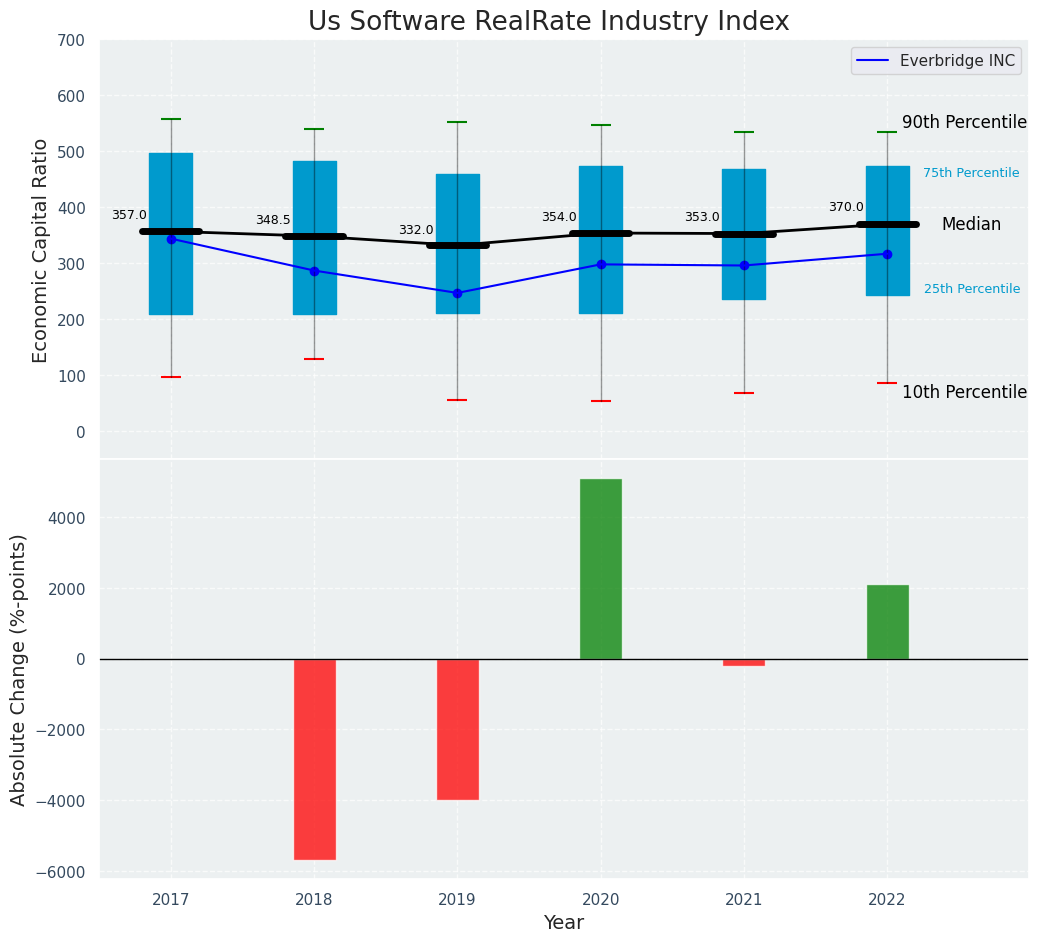Select the green 2022 absolute change bar
The width and height of the screenshot is (1039, 942).
[x=887, y=622]
